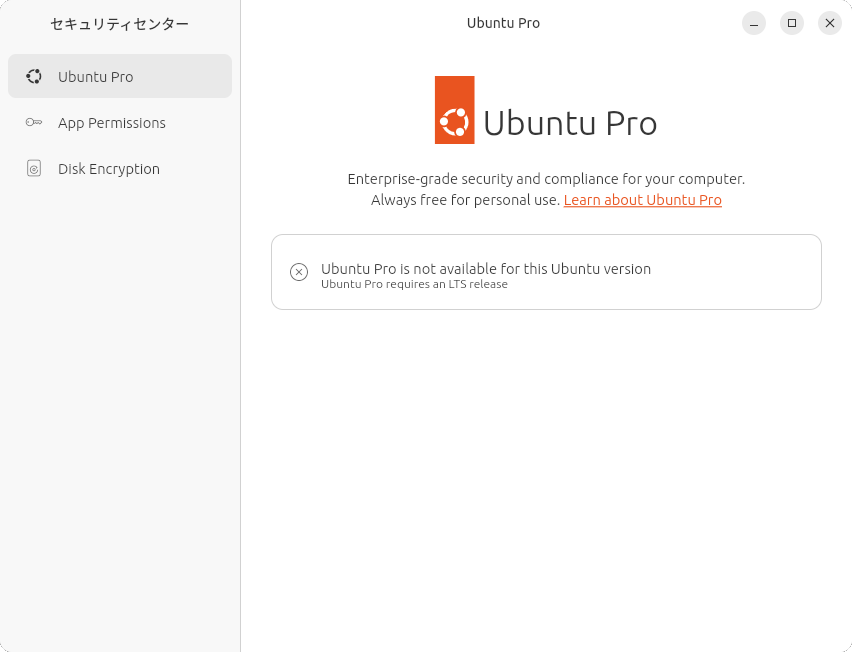852x652 pixels.
Task: Open the Learn about Ubuntu Pro link
Action: 642,199
